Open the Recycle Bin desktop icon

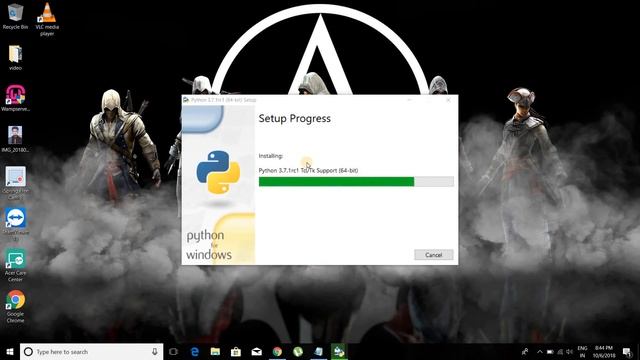[15, 17]
